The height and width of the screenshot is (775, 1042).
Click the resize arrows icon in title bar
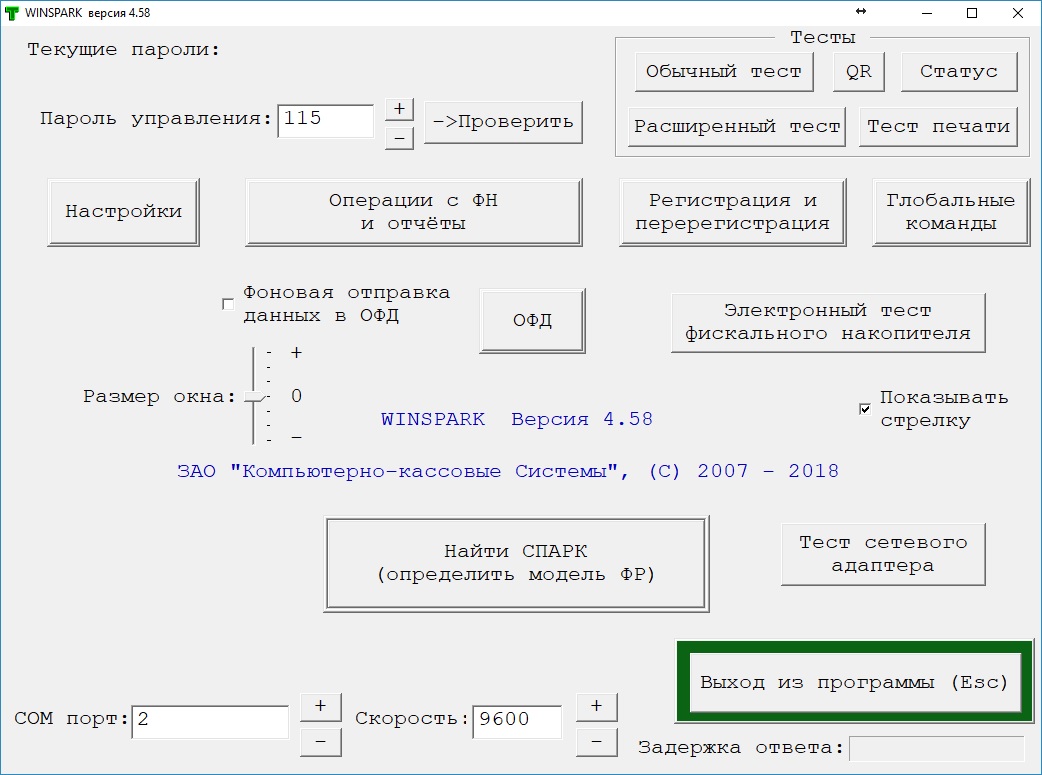point(861,11)
